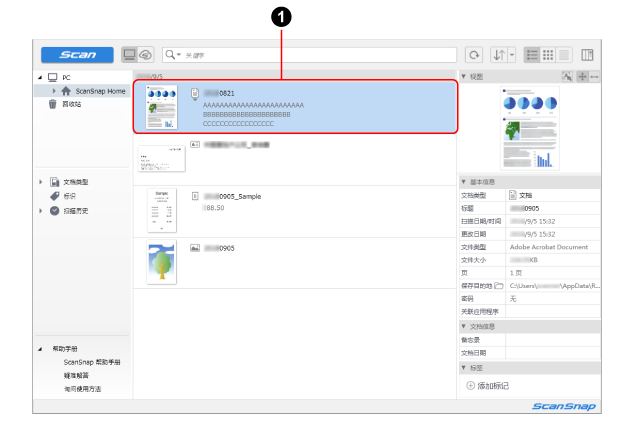The height and width of the screenshot is (432, 630).
Task: Select the 0905_Sample receipt thumbnail
Action: tap(161, 209)
